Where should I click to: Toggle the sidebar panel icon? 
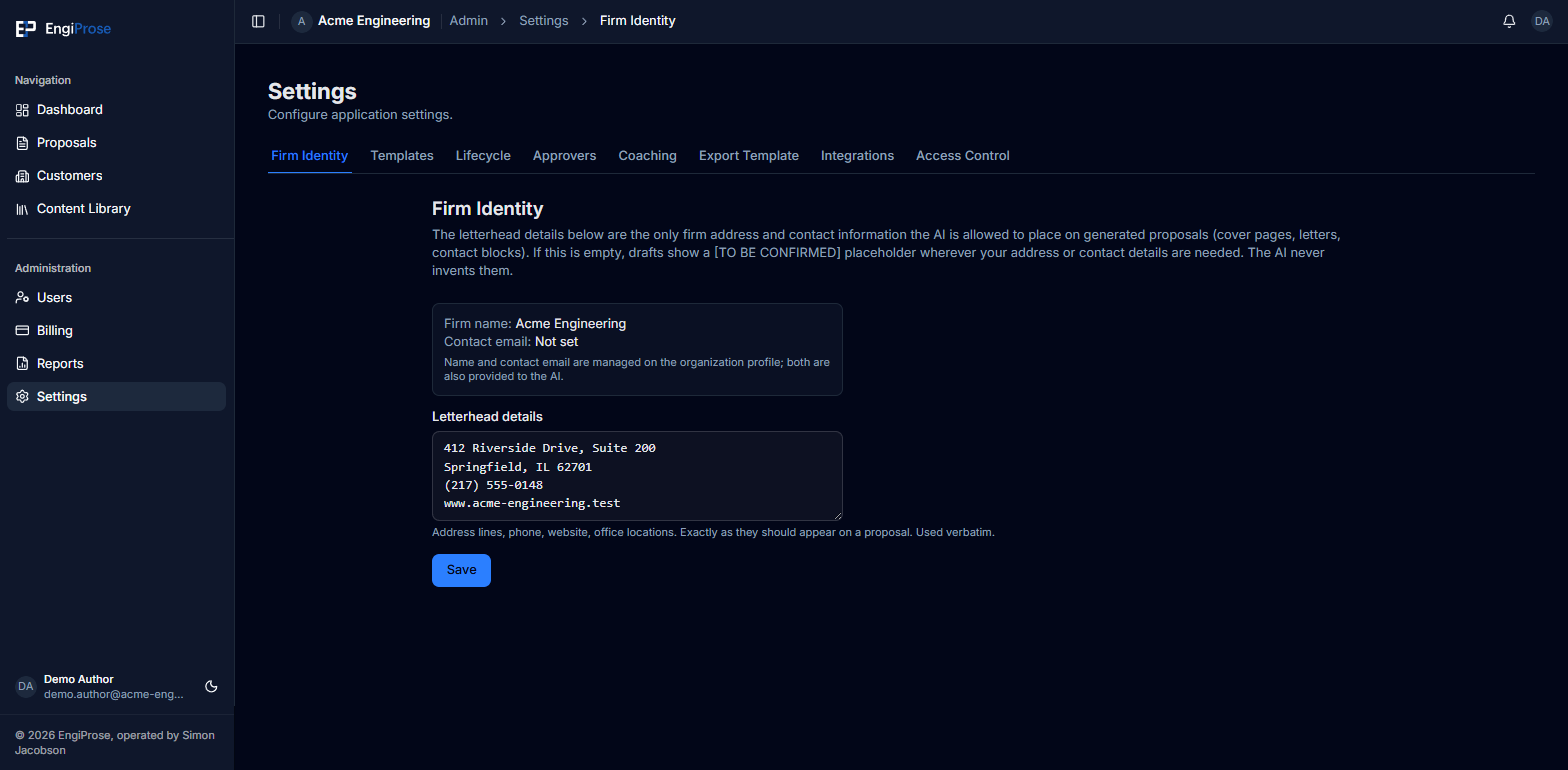coord(258,21)
